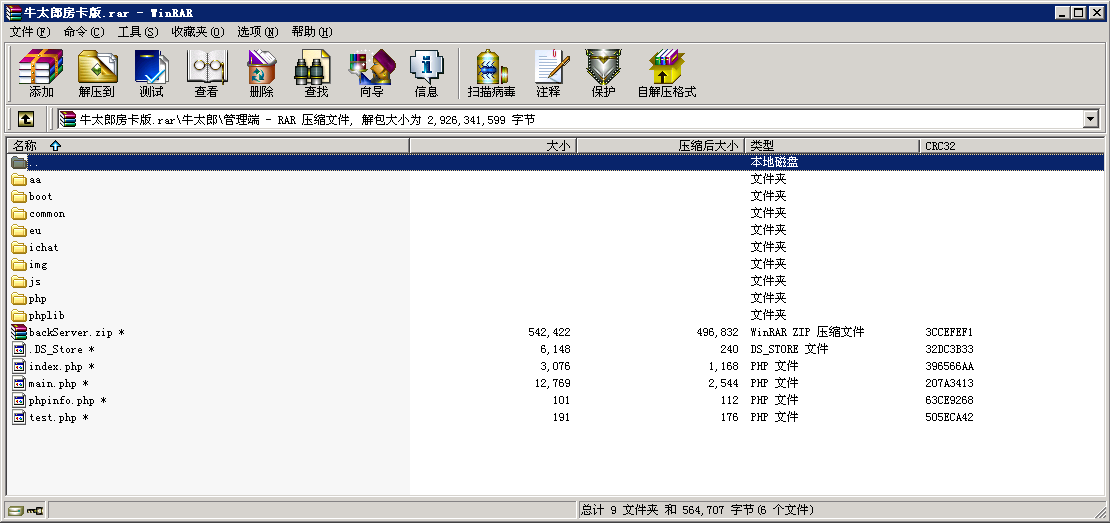The image size is (1110, 523).
Task: Click the SFX (自解压格式) icon
Action: [666, 74]
